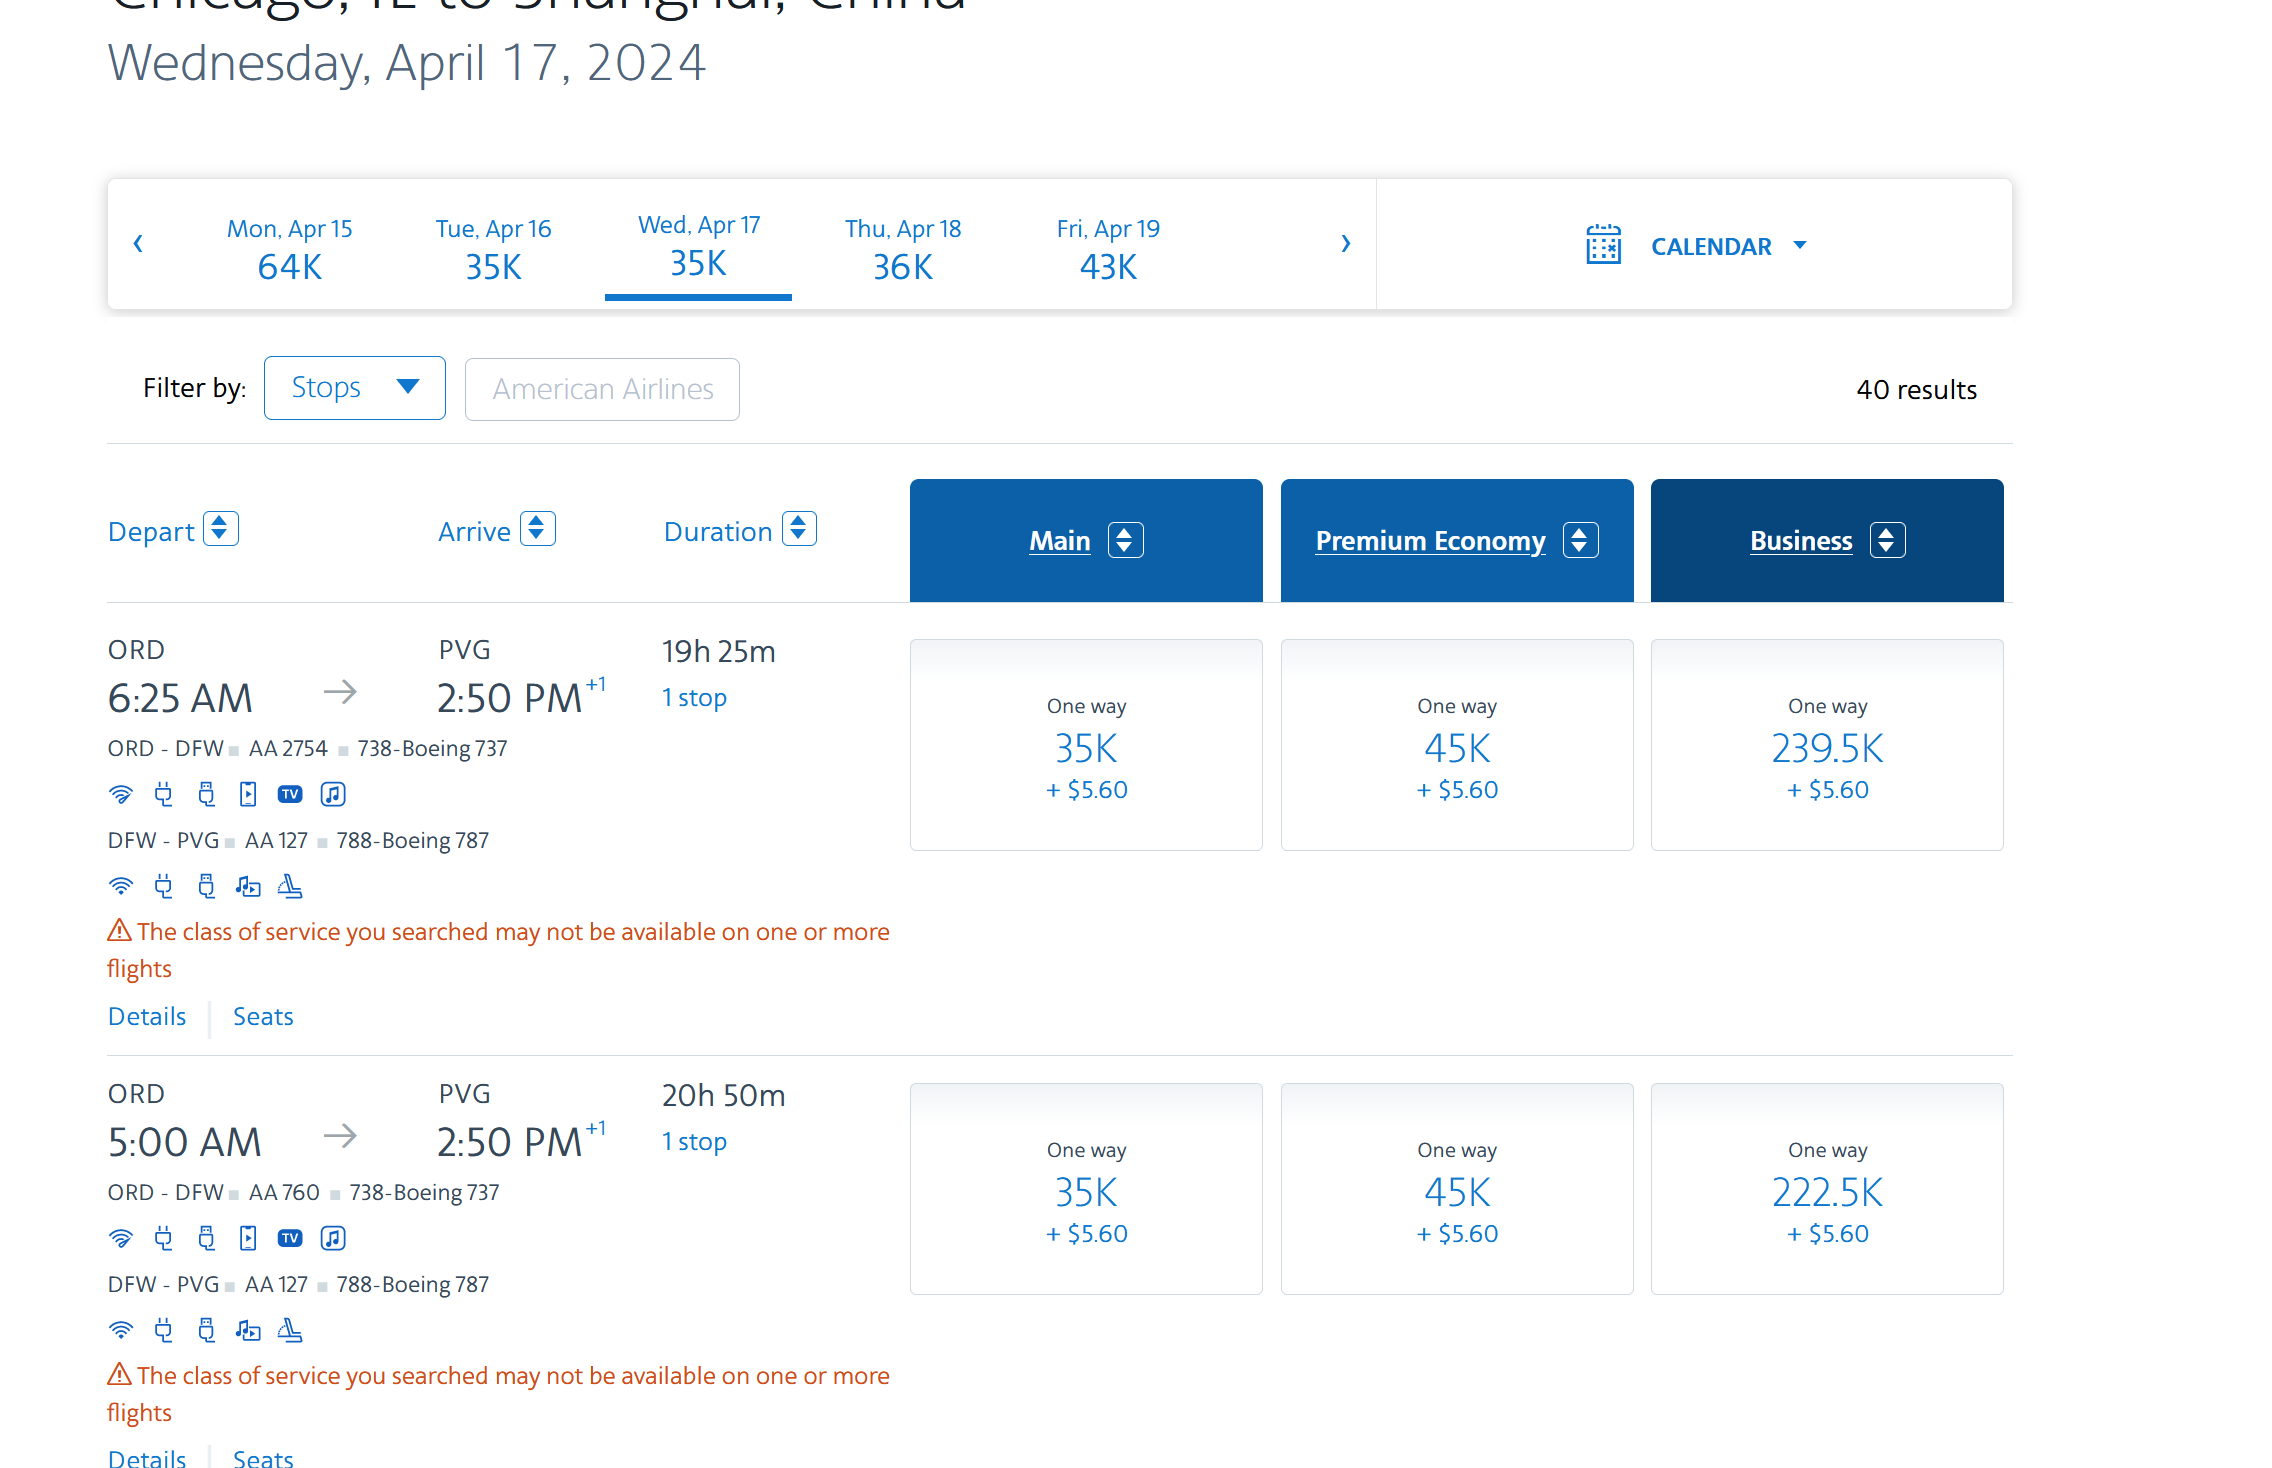Click lie-flat seat icon on the 6:25 AM itinerary

point(290,886)
